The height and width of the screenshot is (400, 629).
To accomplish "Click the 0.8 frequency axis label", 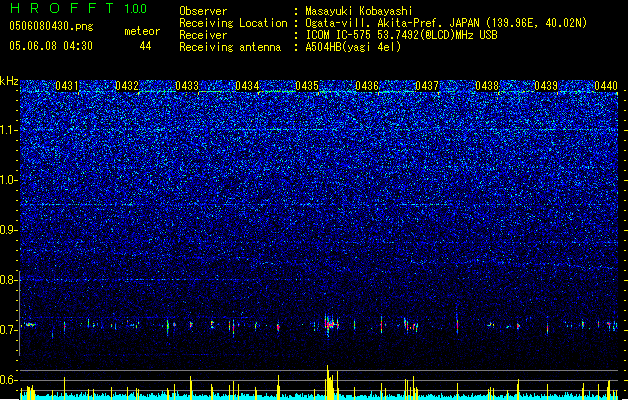I will [x=8, y=280].
